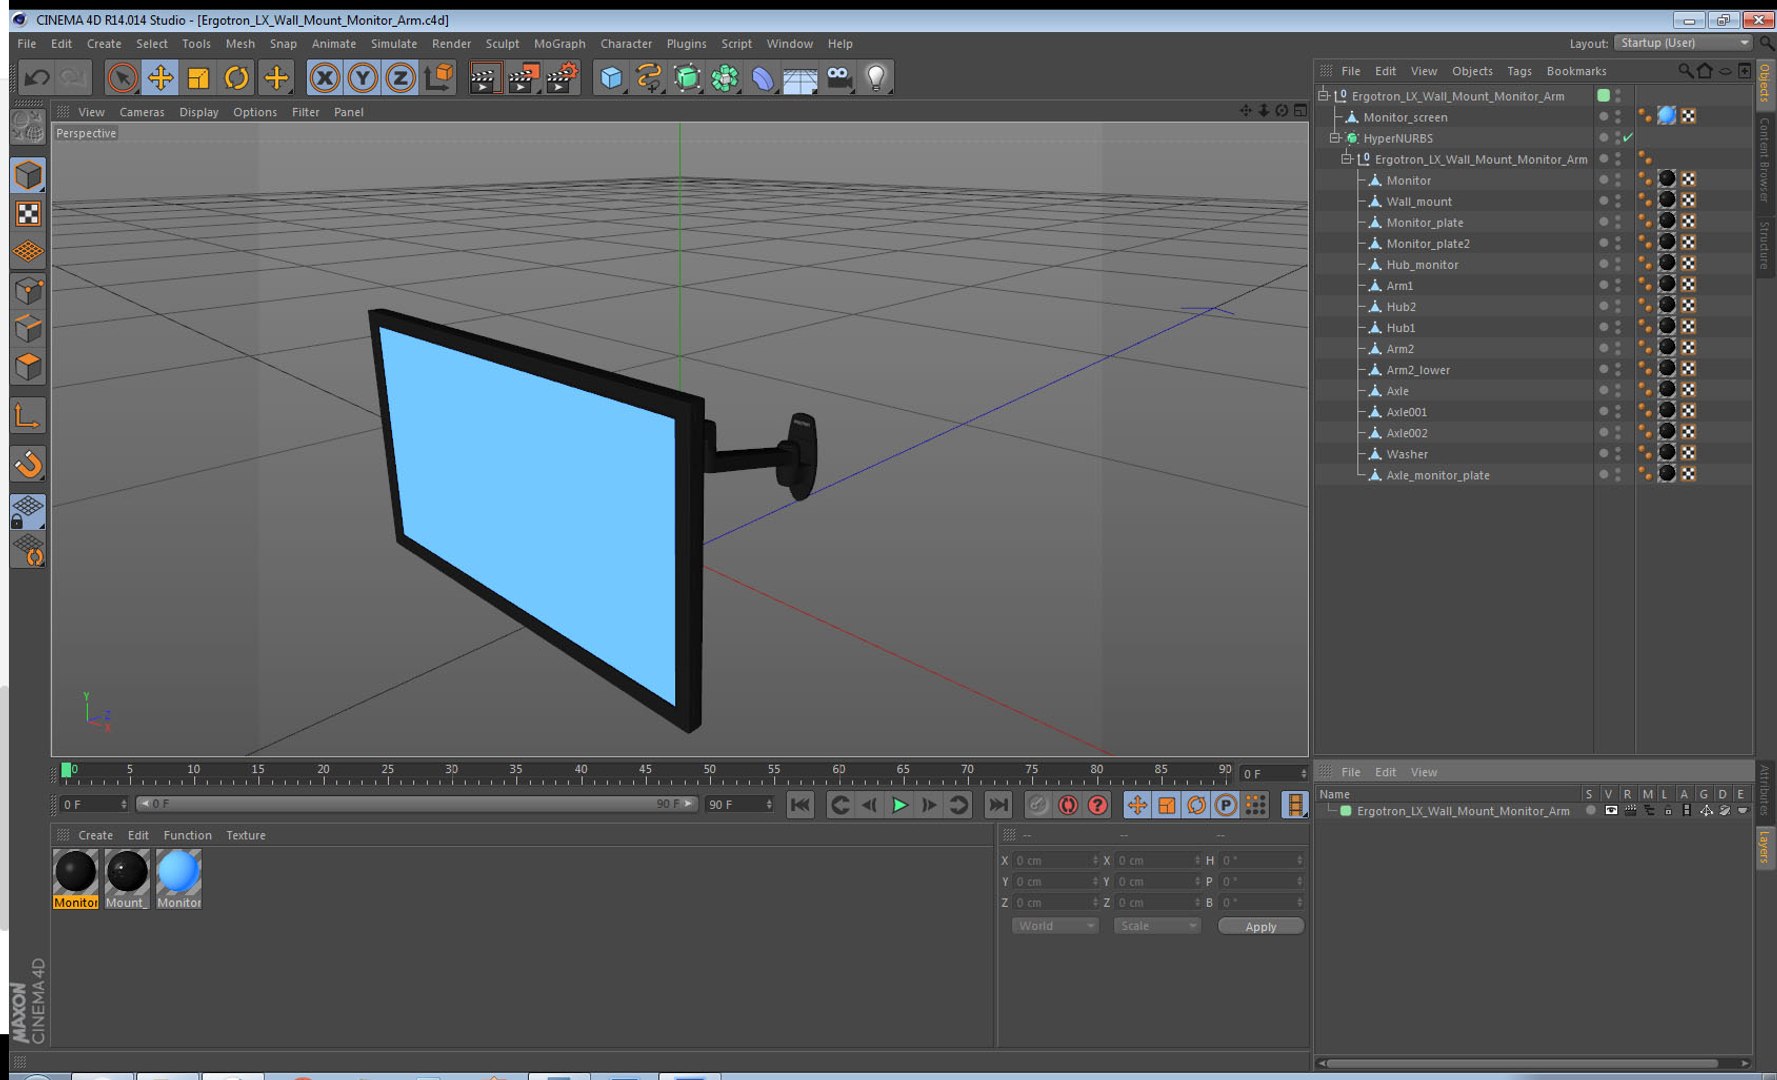Open the Tags menu in Object Manager
The height and width of the screenshot is (1080, 1777).
1519,71
